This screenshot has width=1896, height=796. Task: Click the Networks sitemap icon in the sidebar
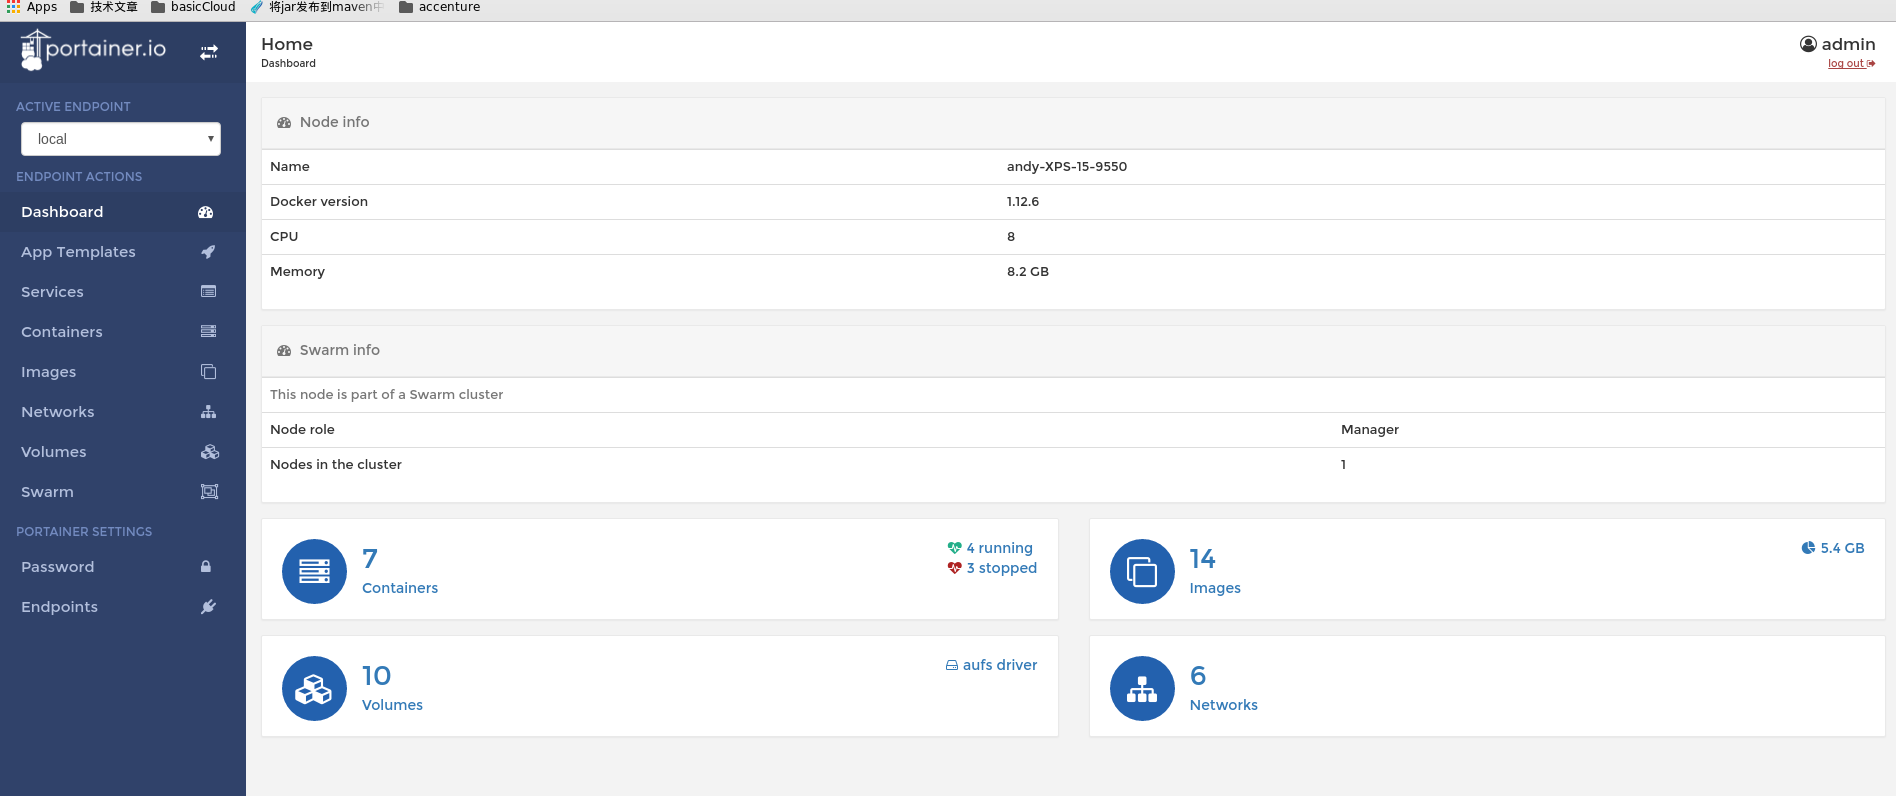[x=208, y=412]
